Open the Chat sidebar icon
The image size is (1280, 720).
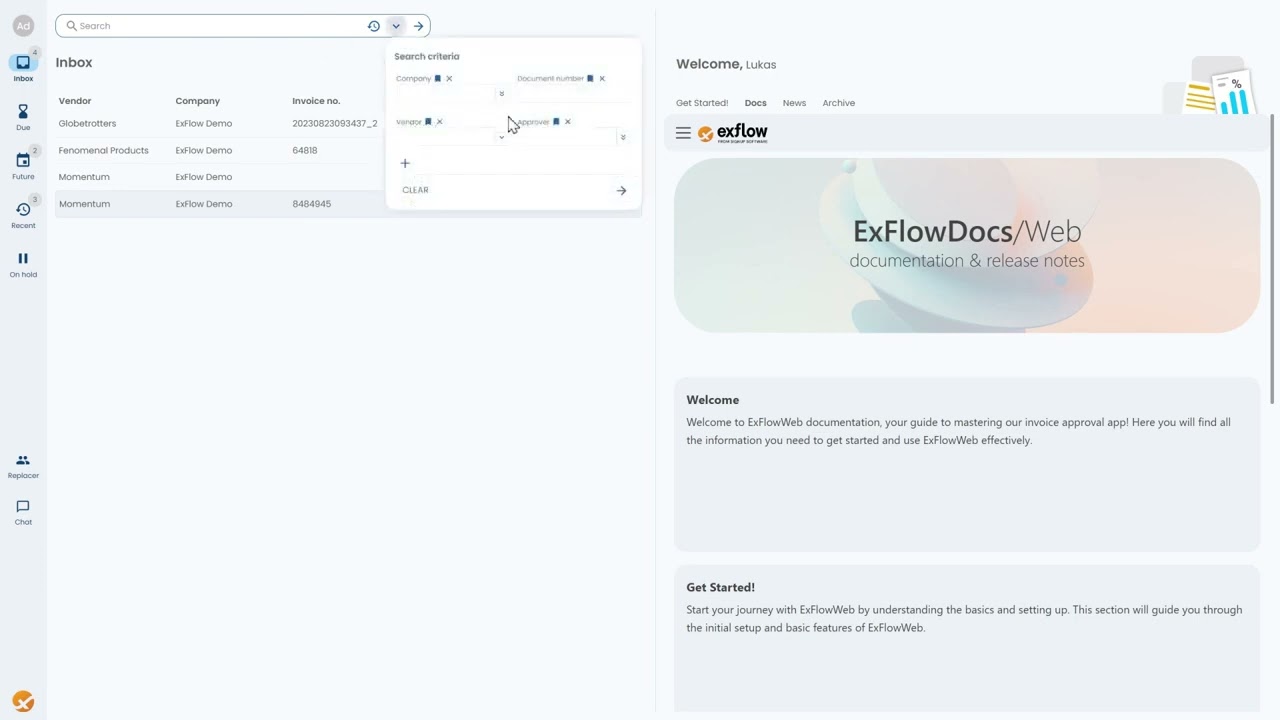(23, 512)
